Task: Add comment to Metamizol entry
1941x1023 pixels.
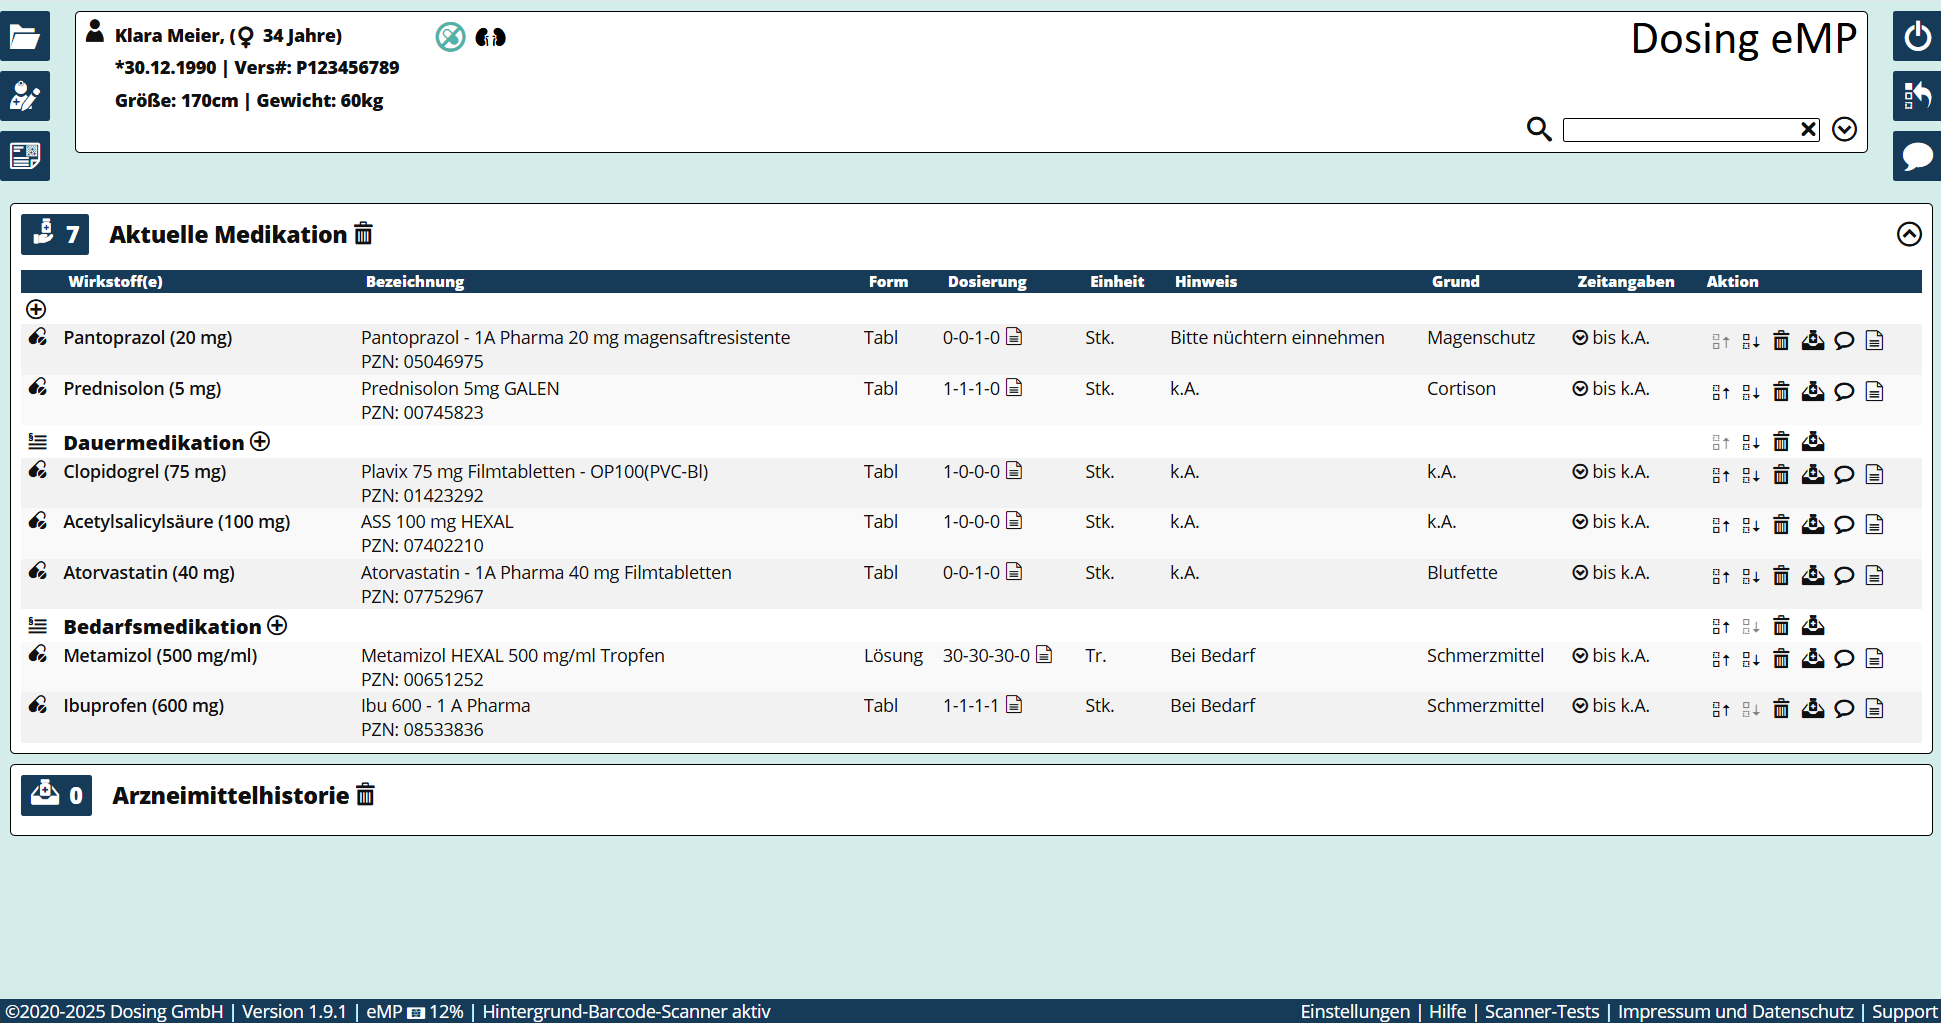Action: tap(1844, 658)
